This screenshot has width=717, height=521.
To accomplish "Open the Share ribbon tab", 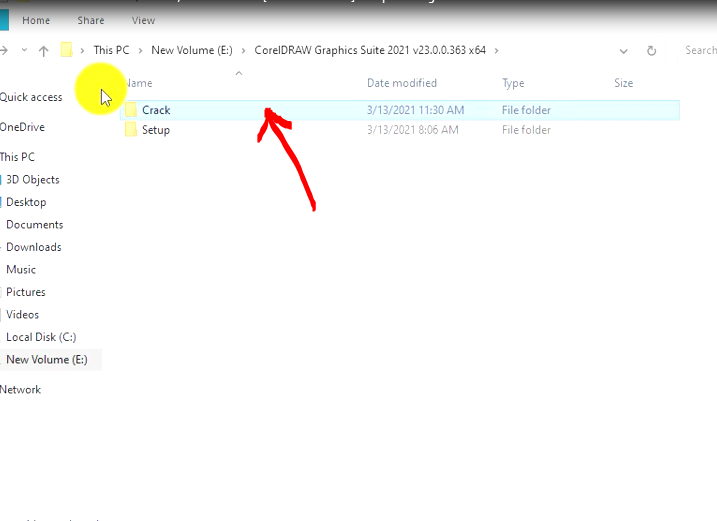I will [x=91, y=21].
